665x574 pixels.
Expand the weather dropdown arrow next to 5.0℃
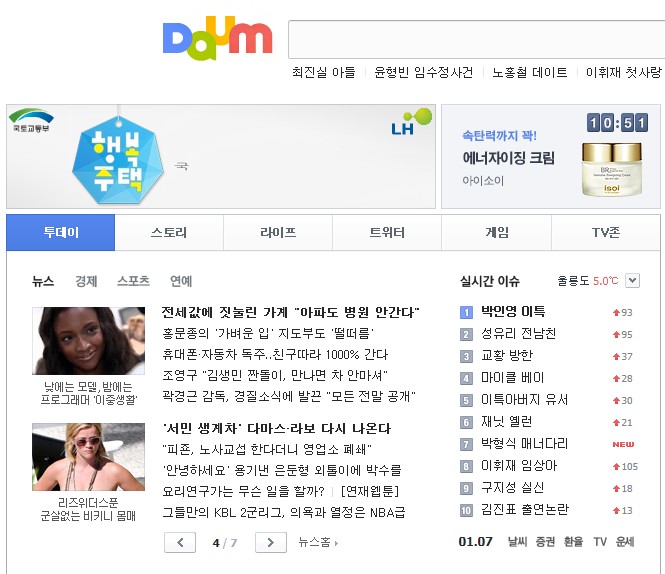(x=632, y=280)
